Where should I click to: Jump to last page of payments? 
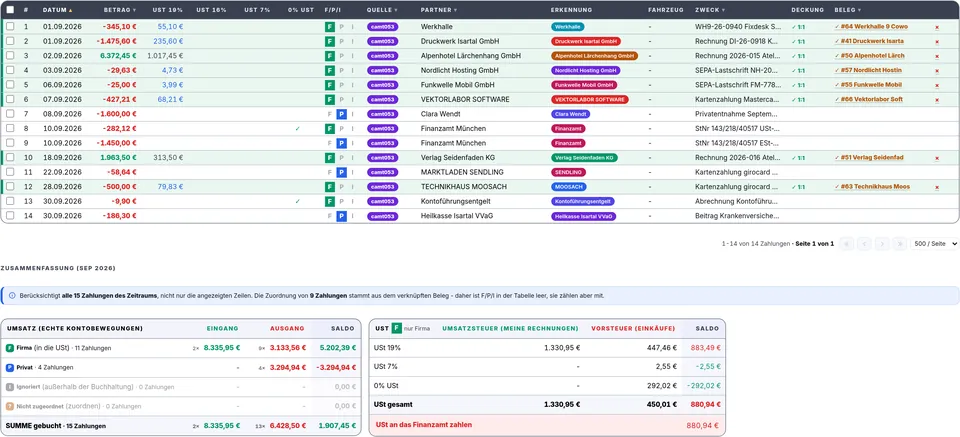[899, 244]
